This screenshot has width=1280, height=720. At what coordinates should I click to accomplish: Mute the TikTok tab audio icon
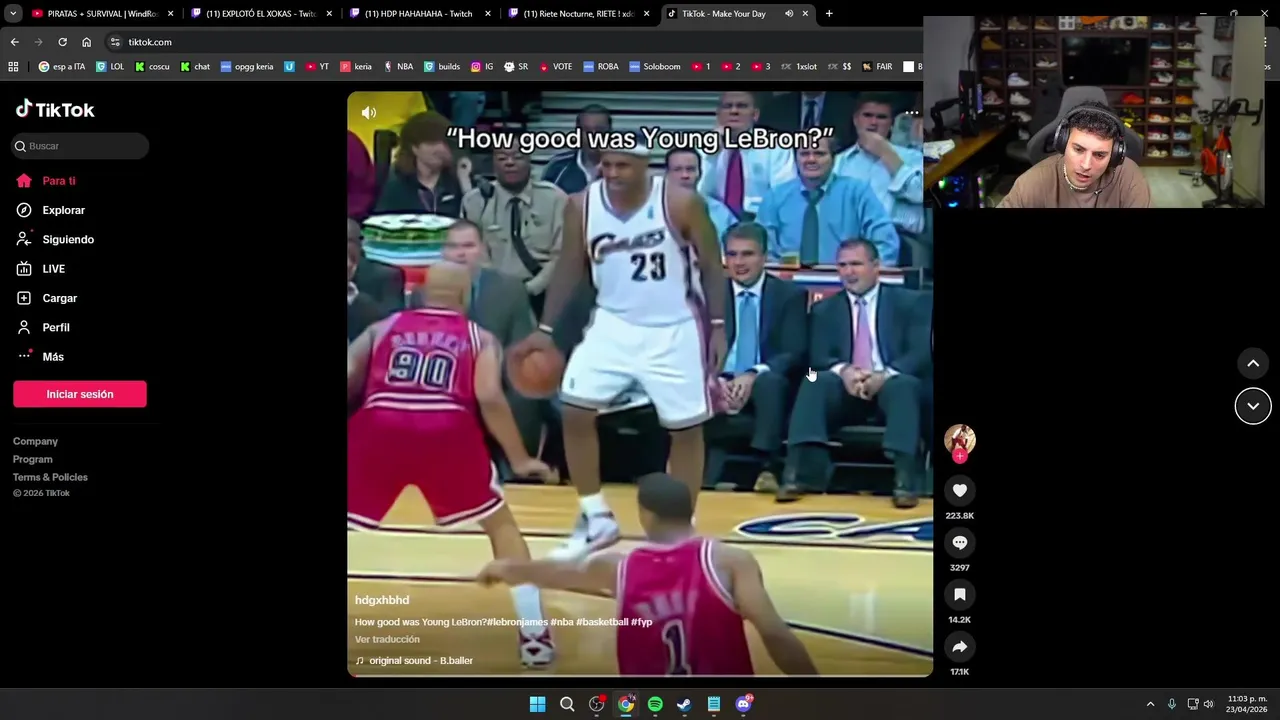789,14
